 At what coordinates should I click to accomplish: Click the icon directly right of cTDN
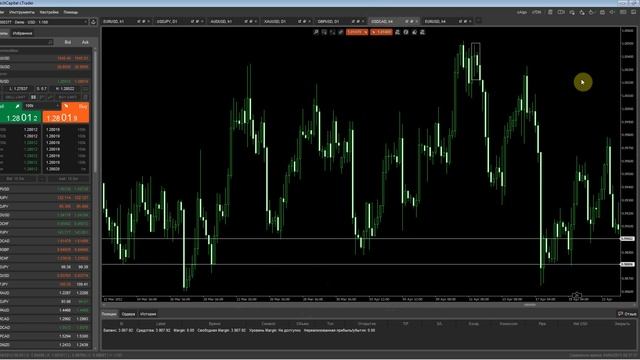pyautogui.click(x=550, y=12)
